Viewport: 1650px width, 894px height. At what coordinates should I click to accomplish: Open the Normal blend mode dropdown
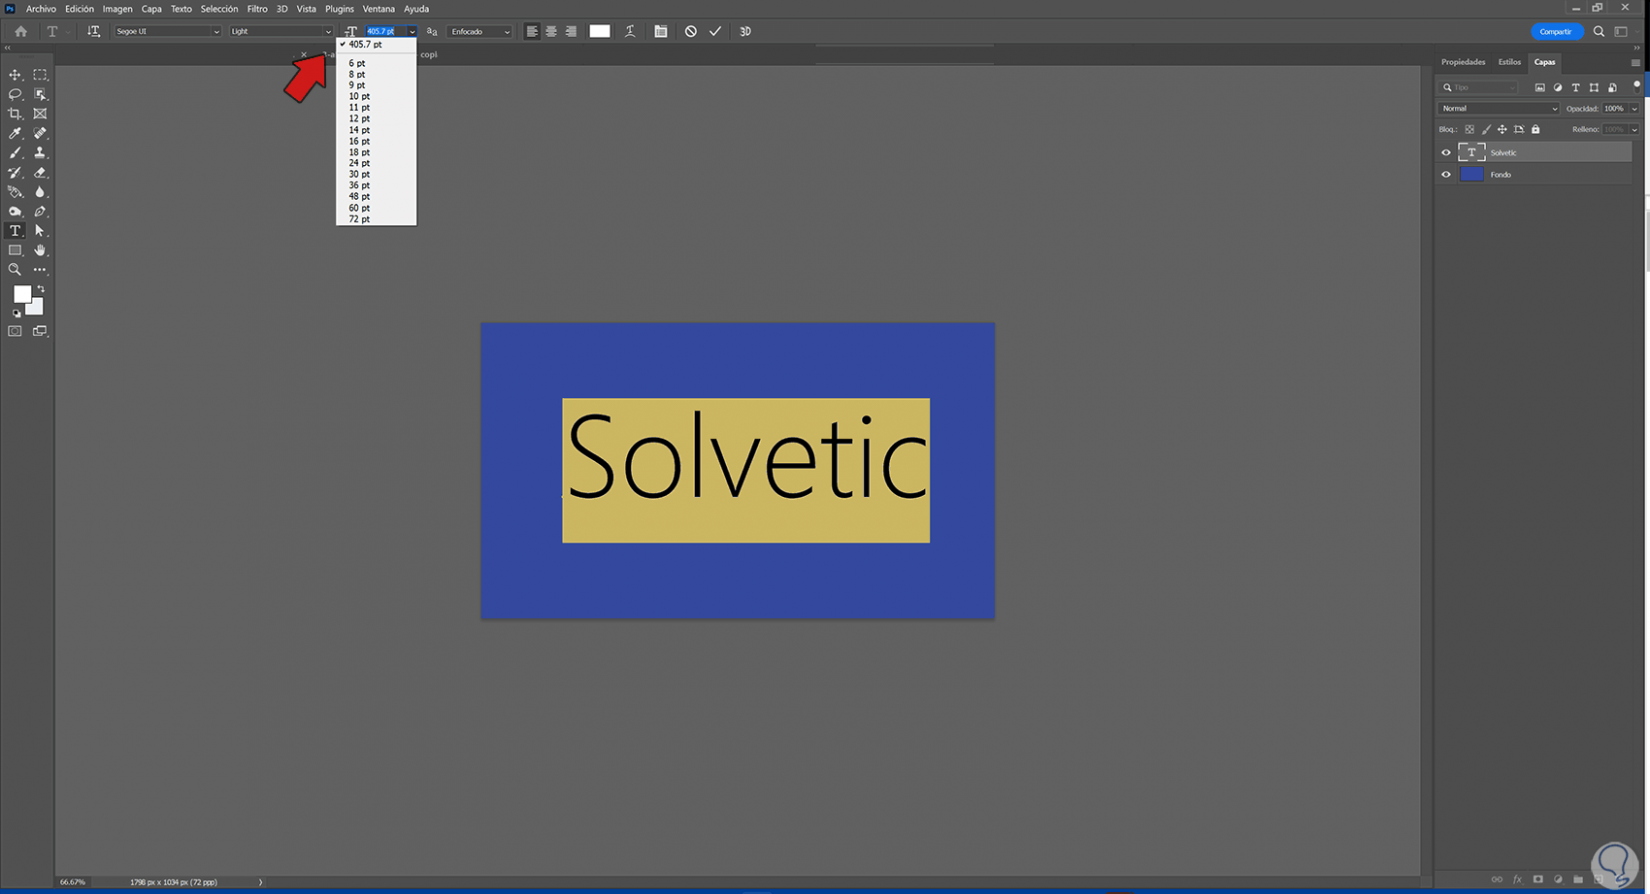coord(1498,109)
